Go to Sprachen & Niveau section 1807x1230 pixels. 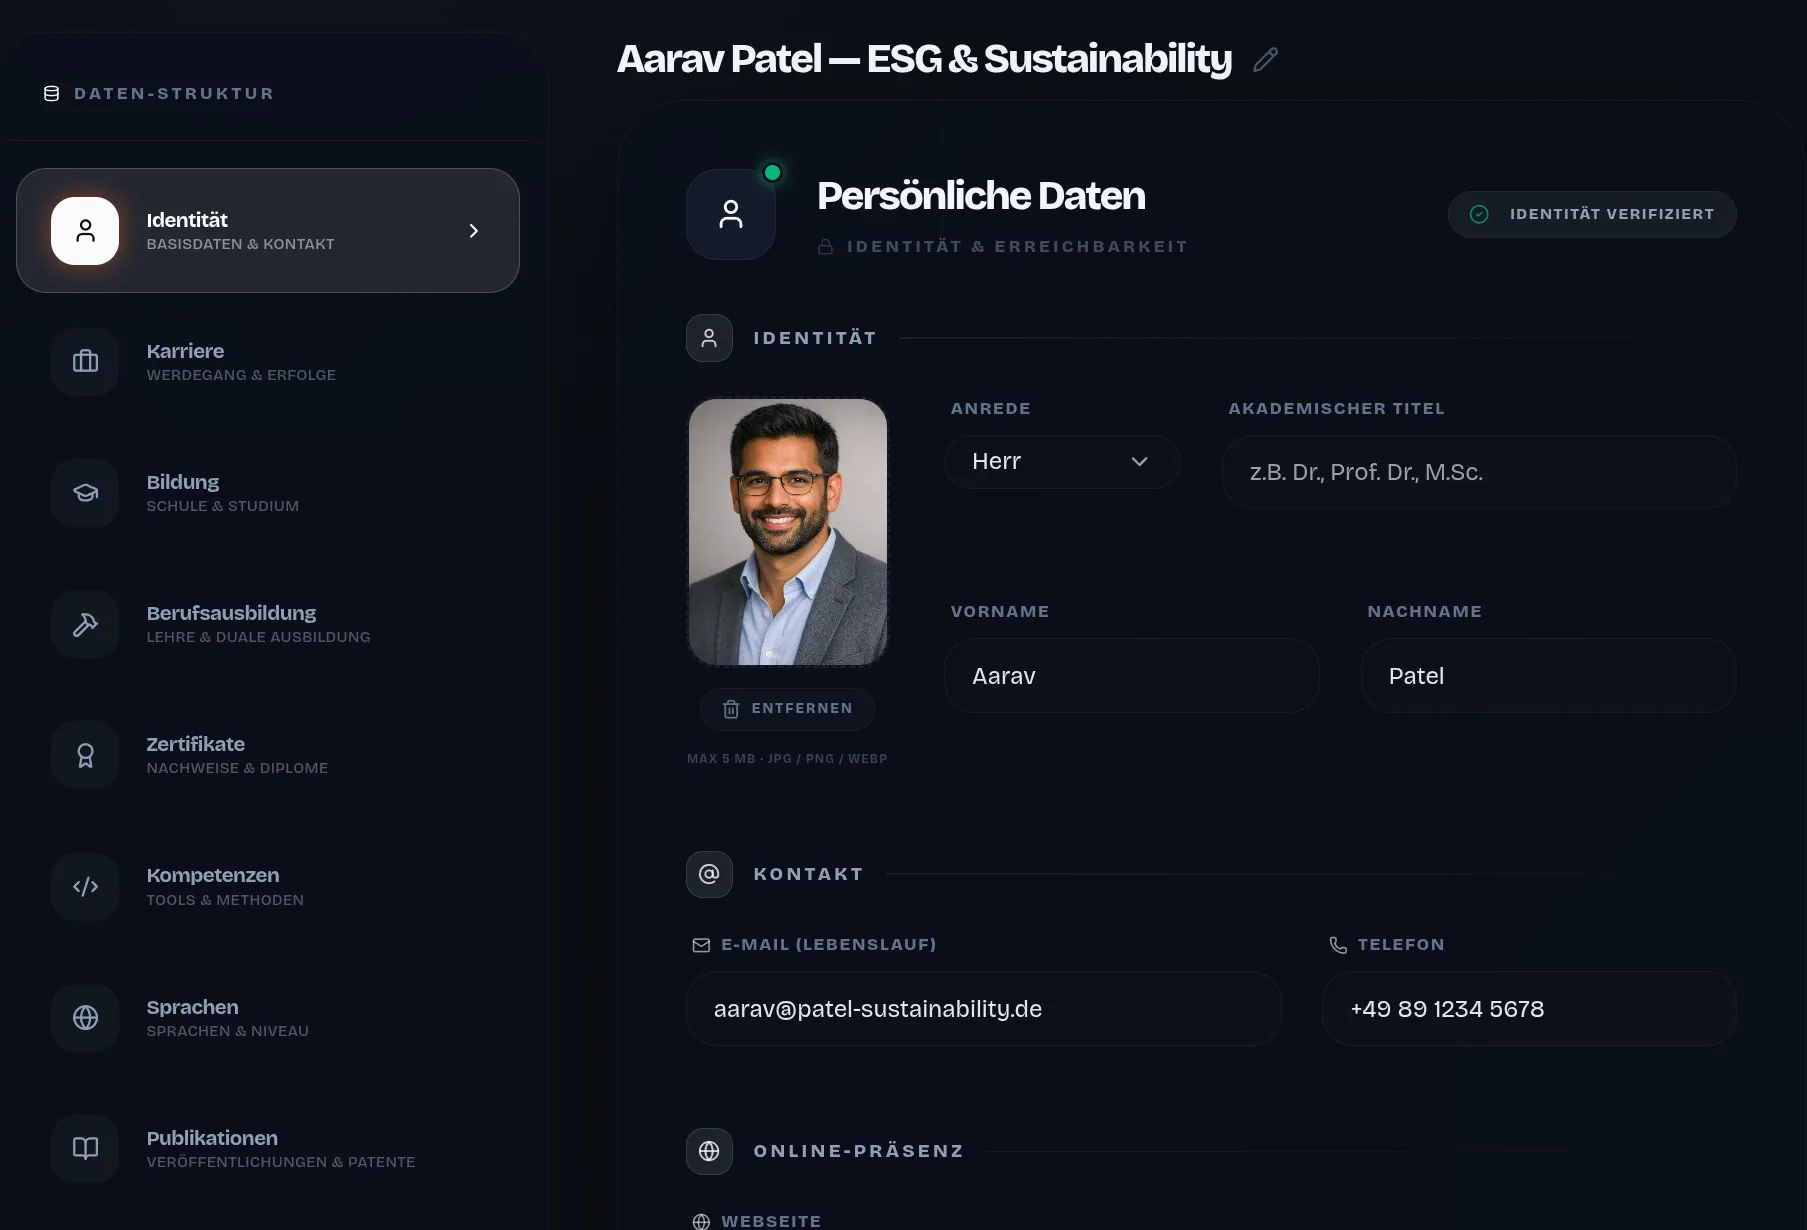click(x=268, y=1018)
